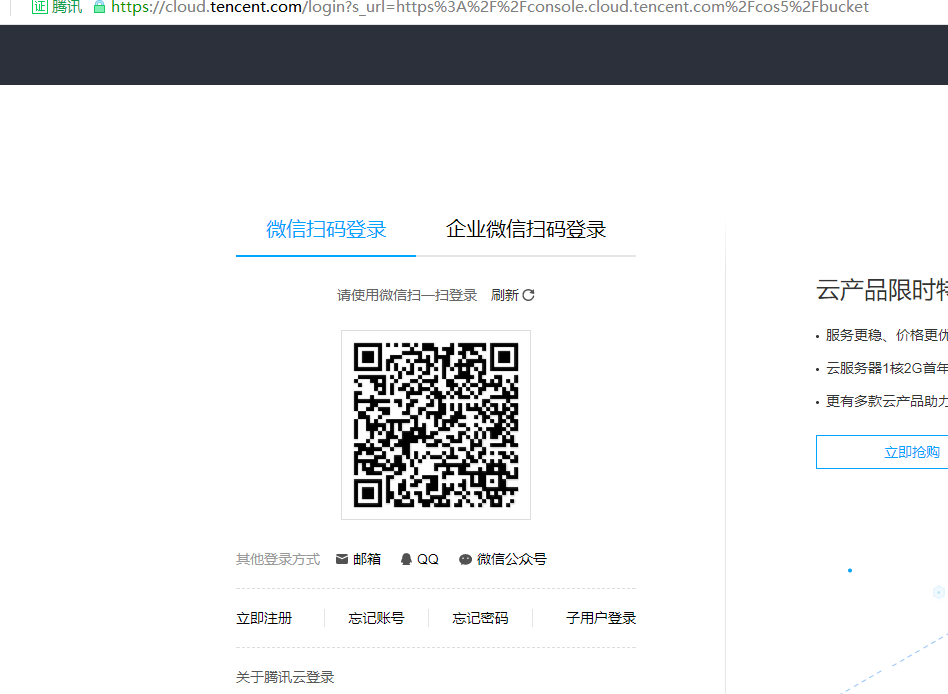Click the refresh circular arrow icon
Screen dimensions: 948x694
point(528,295)
